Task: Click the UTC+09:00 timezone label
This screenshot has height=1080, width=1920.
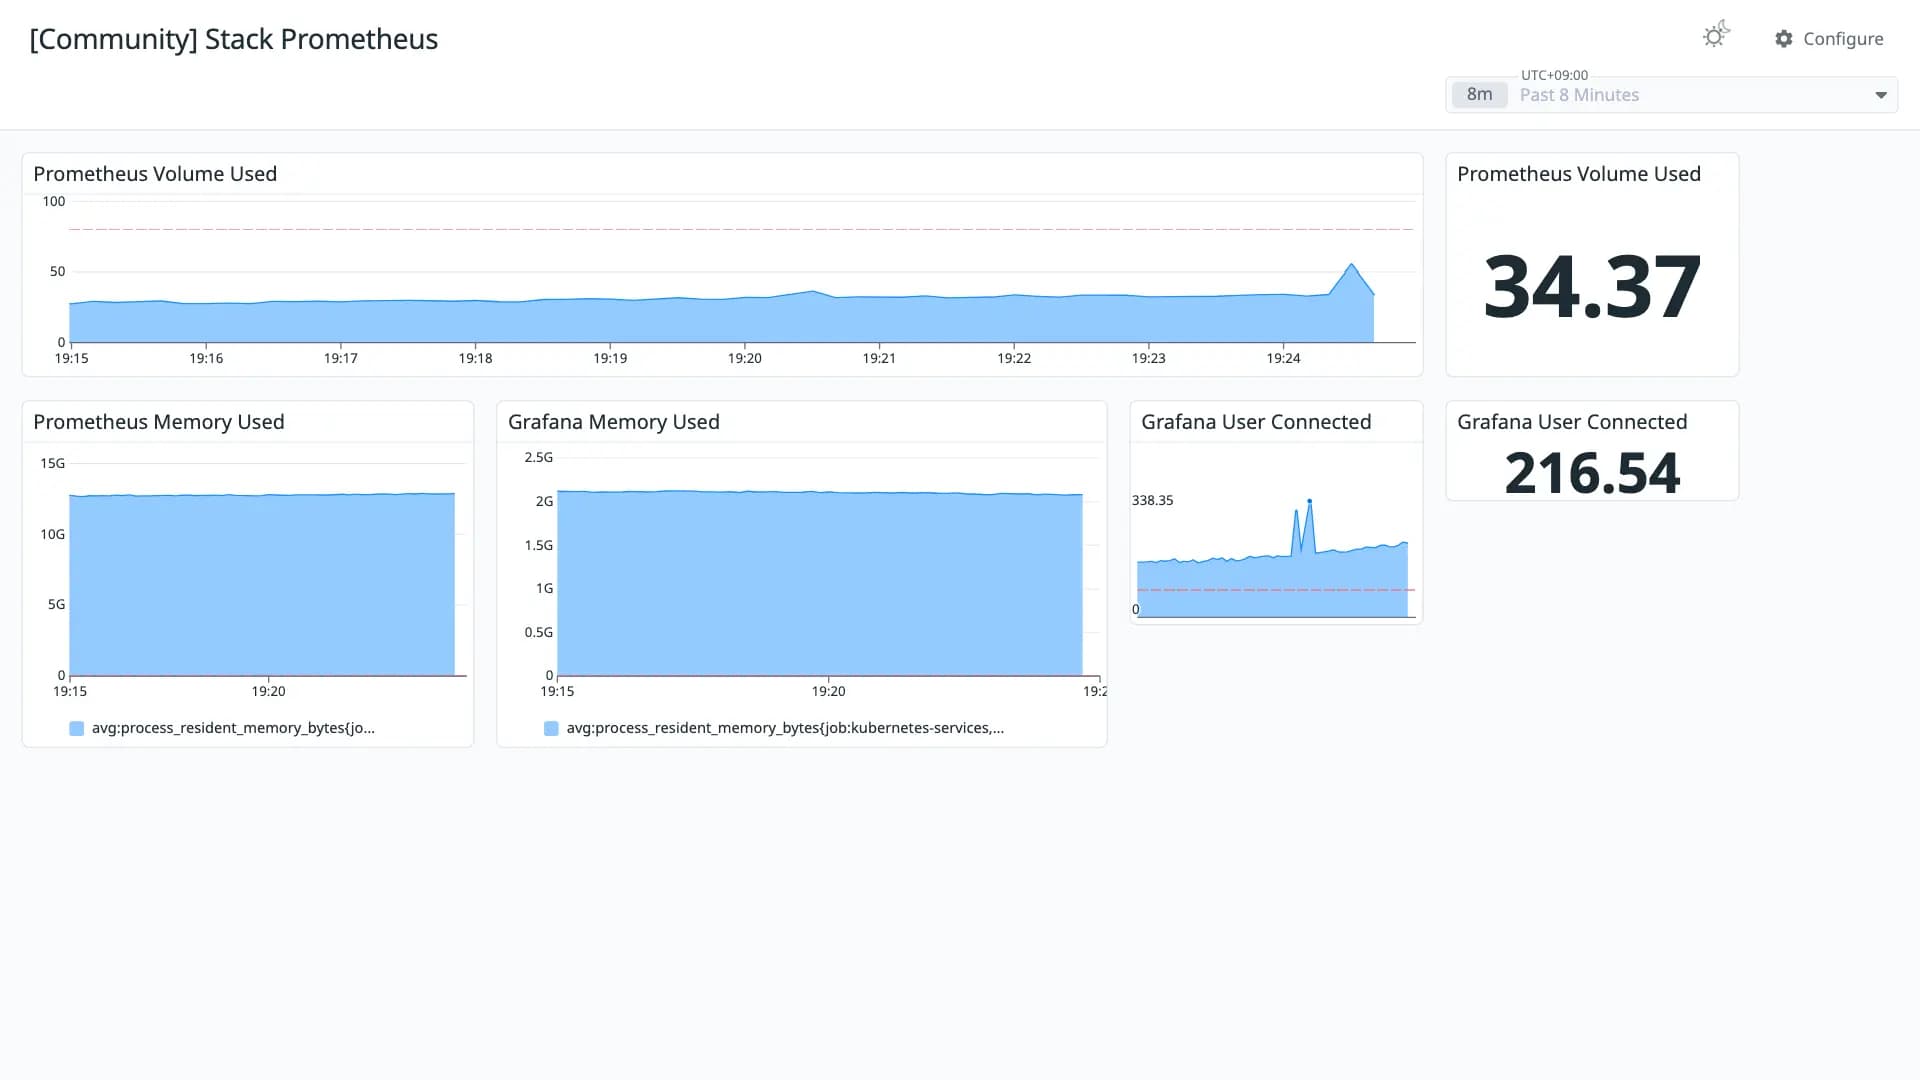Action: coord(1554,75)
